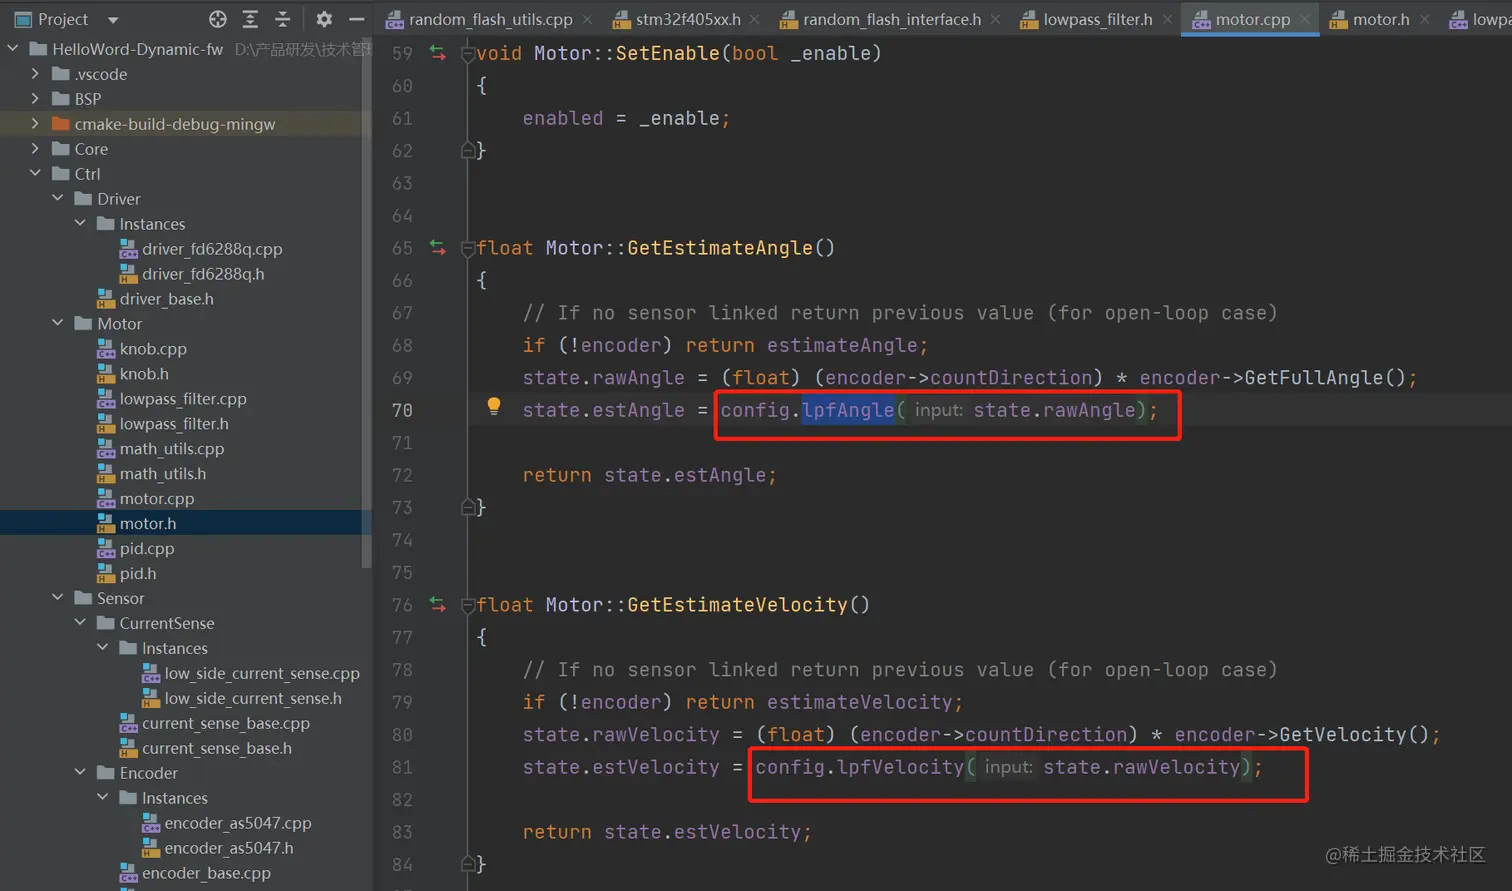Image resolution: width=1512 pixels, height=891 pixels.
Task: Select pid.cpp in the project tree
Action: click(x=147, y=549)
